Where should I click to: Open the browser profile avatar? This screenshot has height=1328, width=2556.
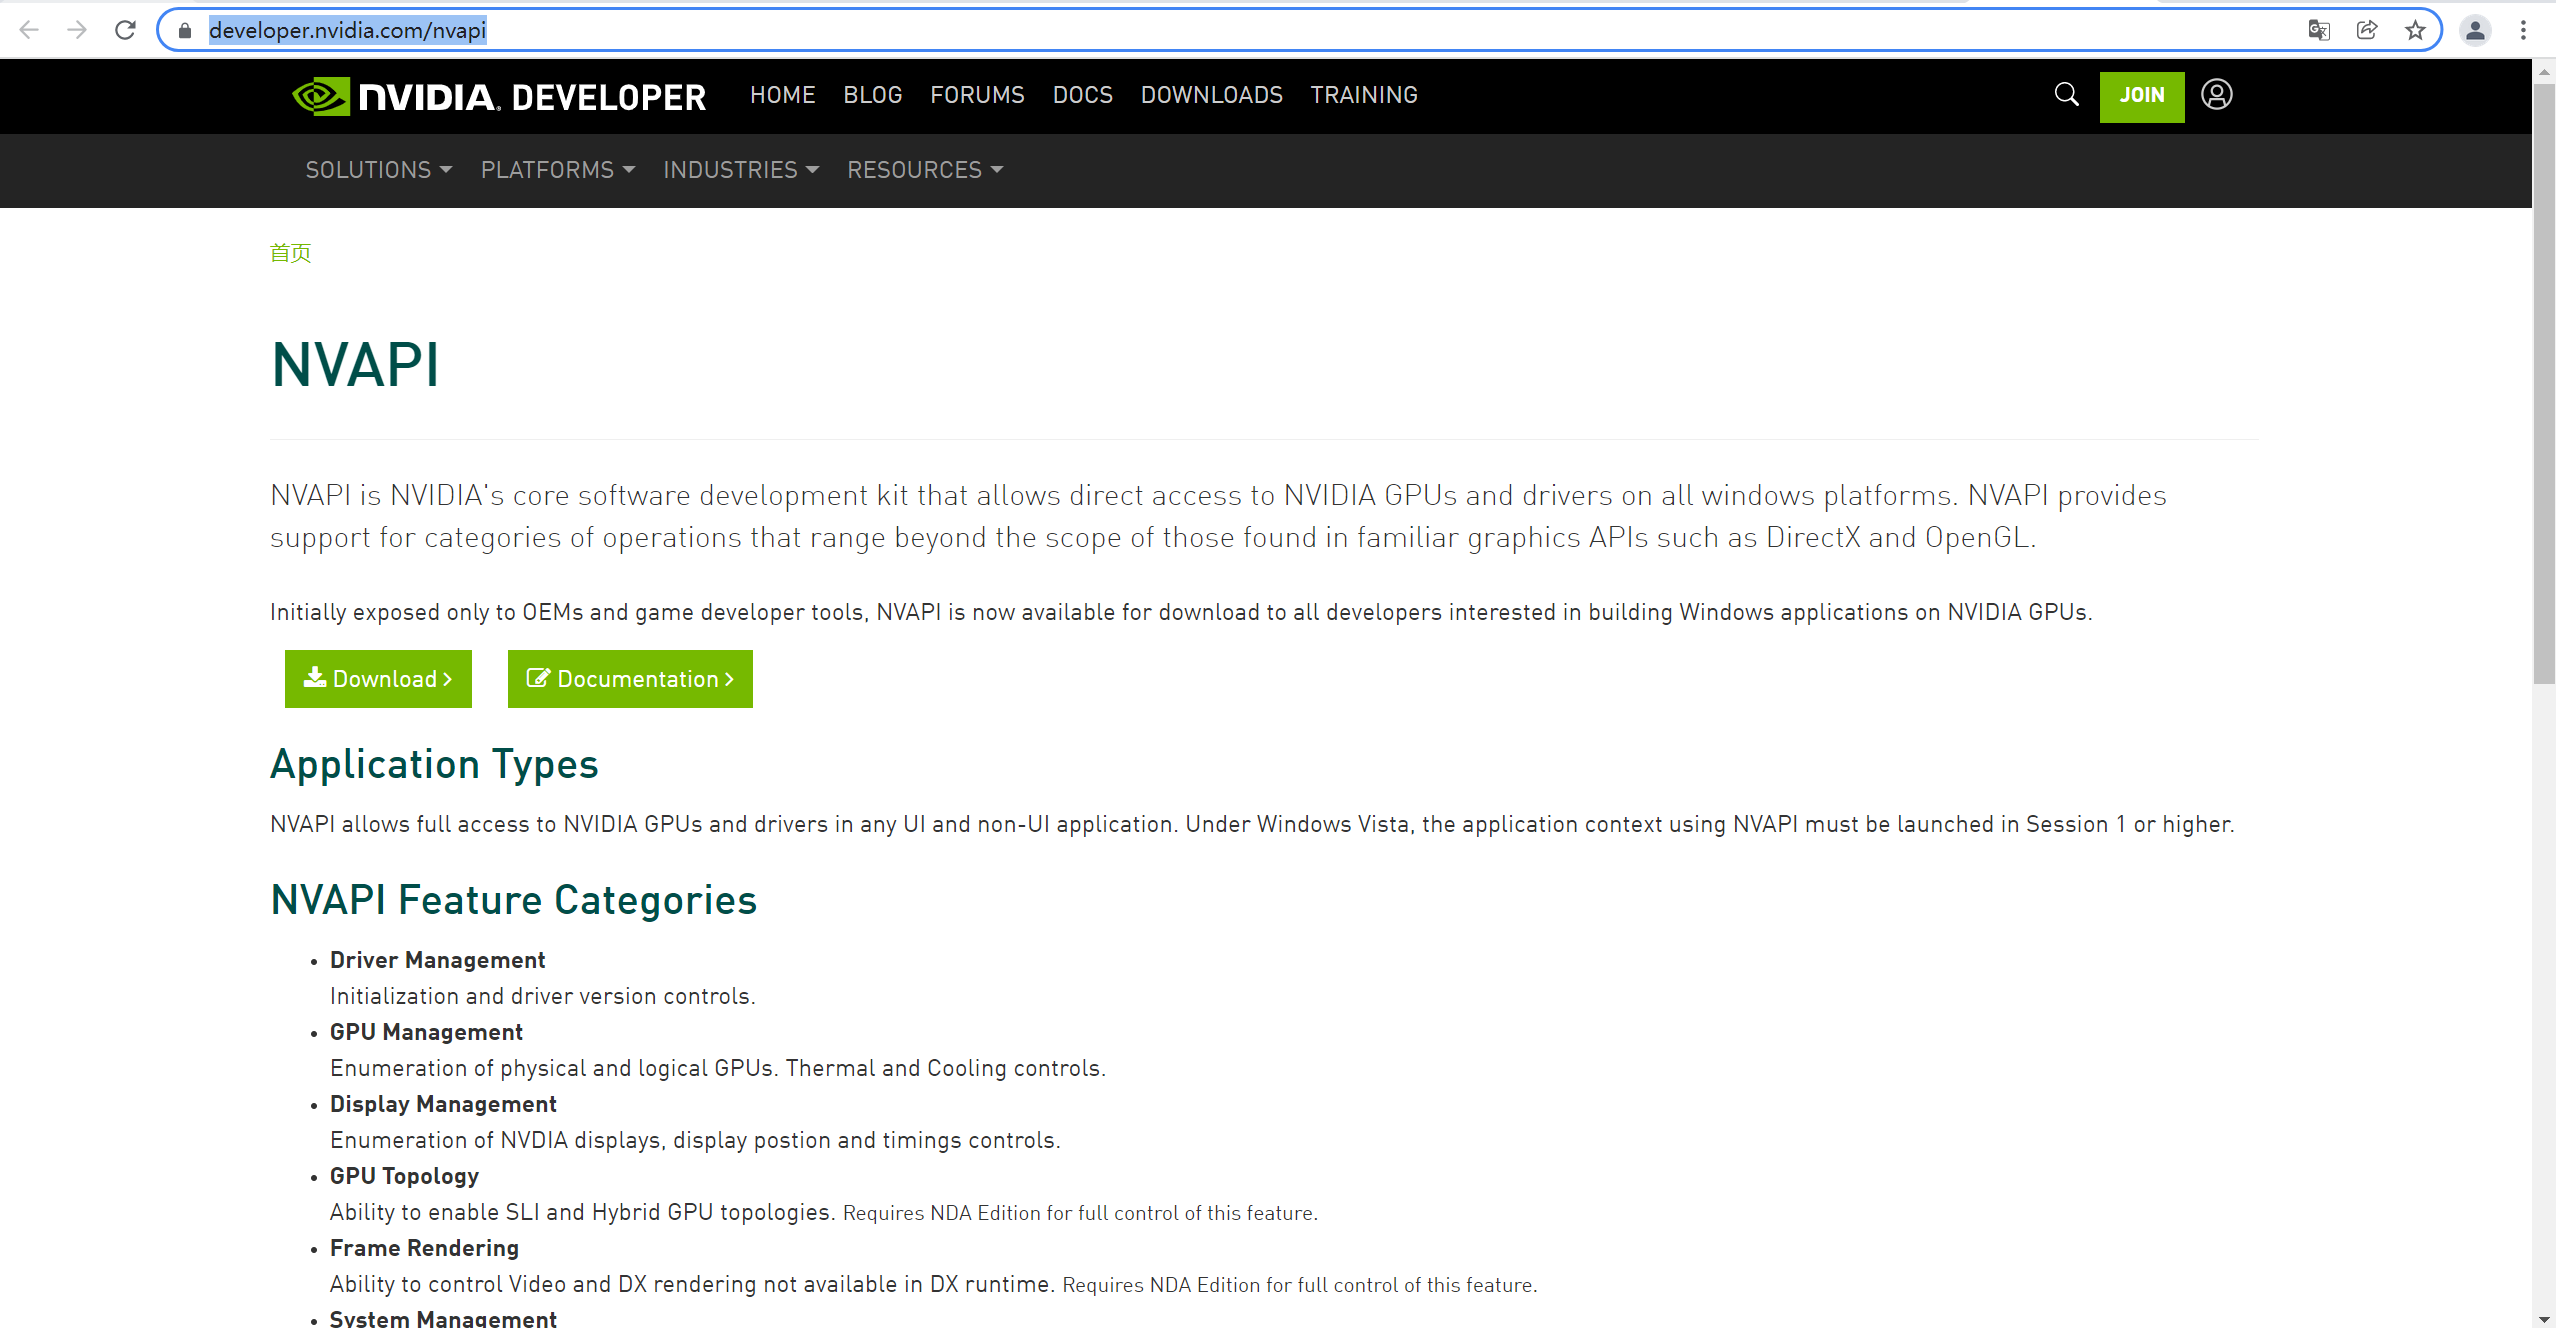pos(2475,29)
